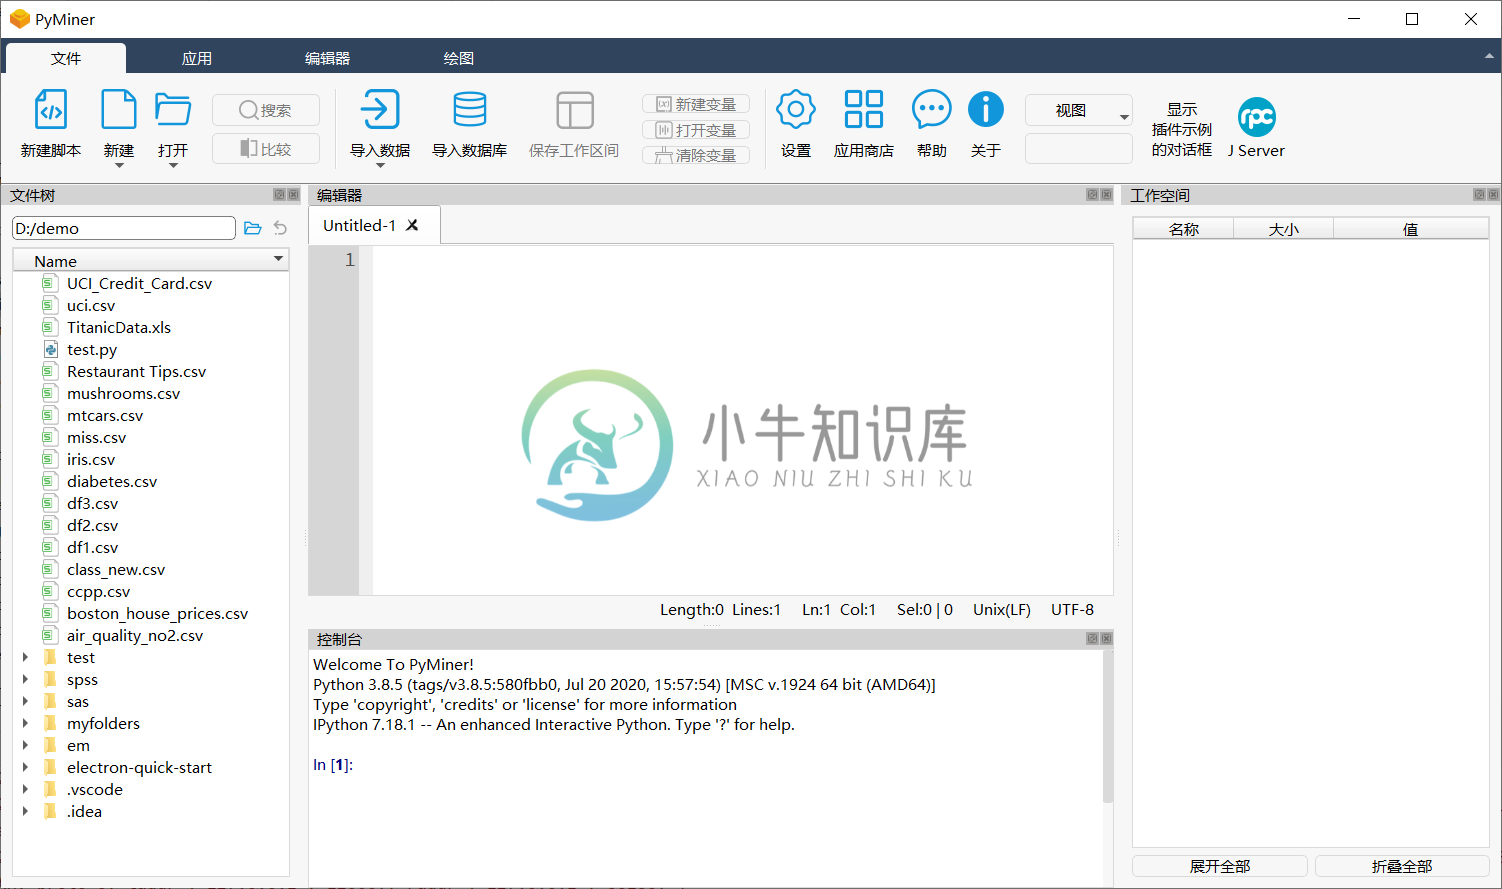Expand the sas folder
Image resolution: width=1502 pixels, height=889 pixels.
25,702
